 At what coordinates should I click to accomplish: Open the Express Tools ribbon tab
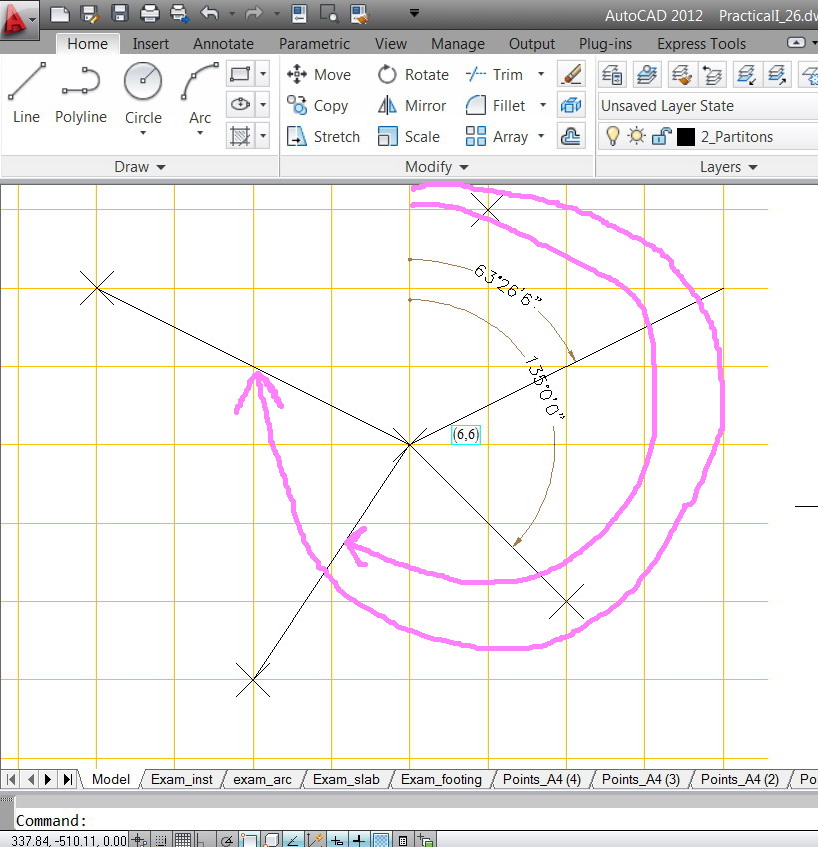click(x=701, y=44)
